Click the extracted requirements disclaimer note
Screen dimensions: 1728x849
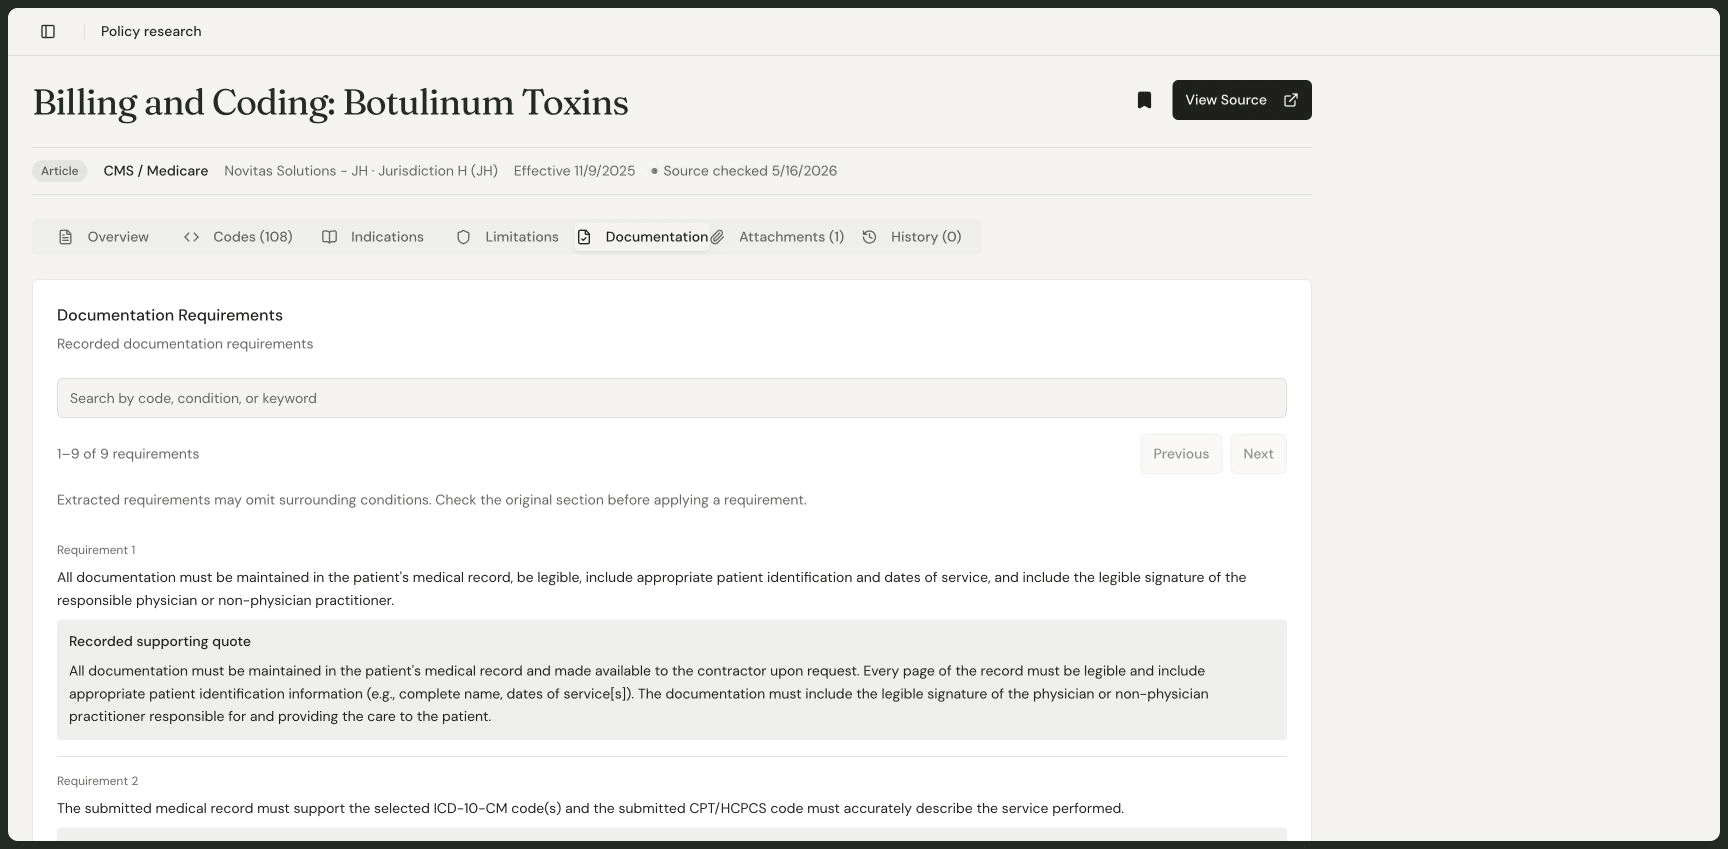(432, 500)
